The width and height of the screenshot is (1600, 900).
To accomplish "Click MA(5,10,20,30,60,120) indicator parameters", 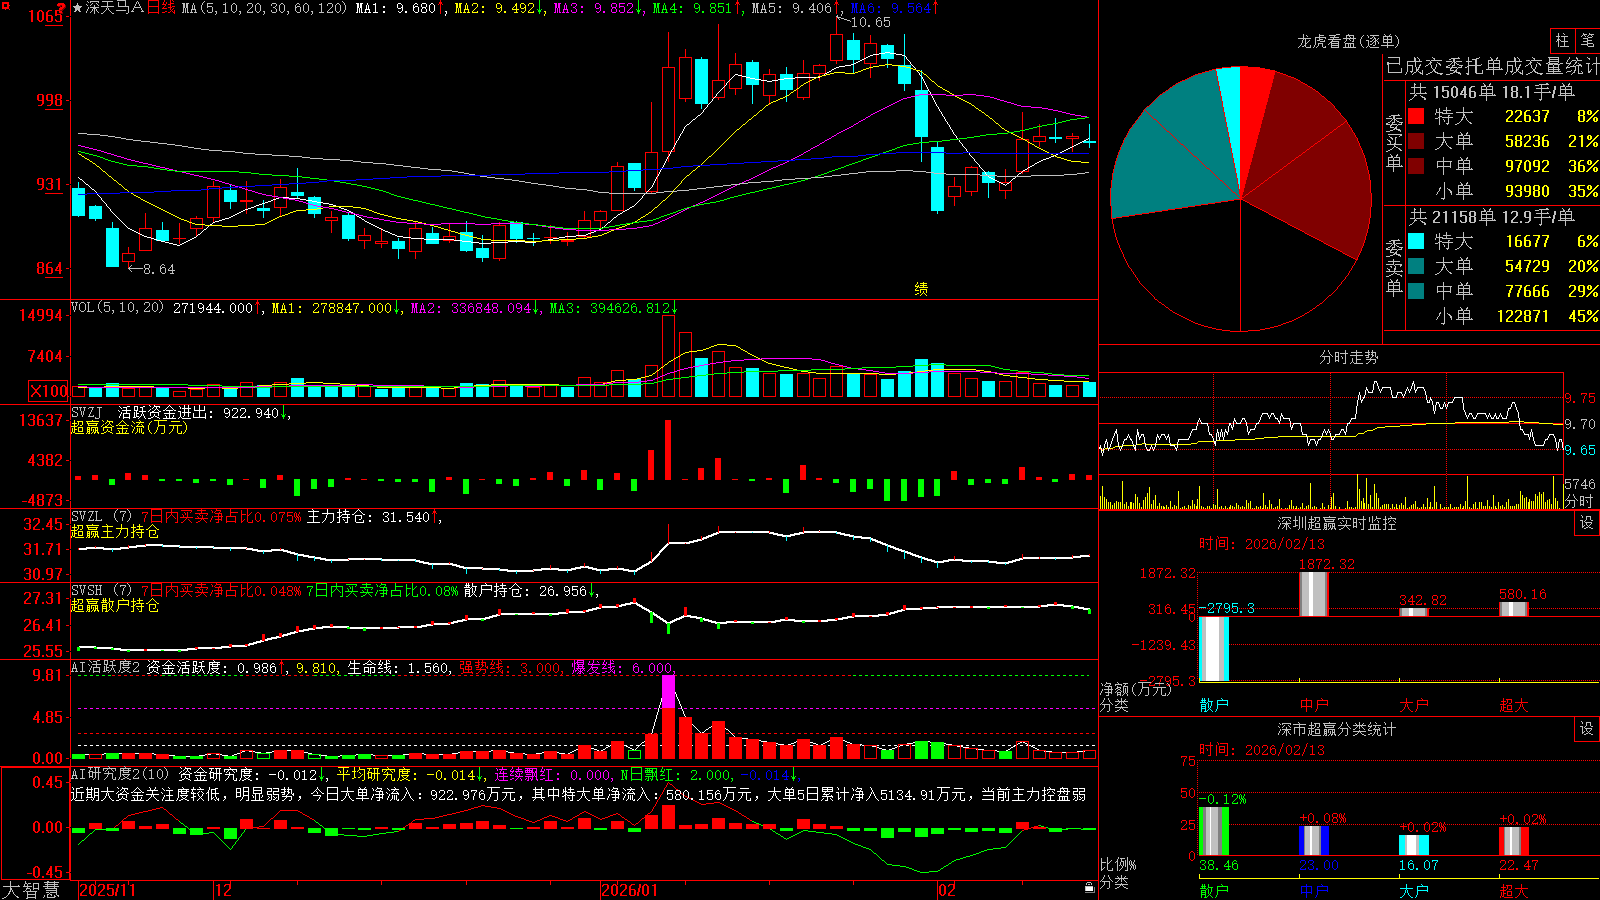I will 264,8.
